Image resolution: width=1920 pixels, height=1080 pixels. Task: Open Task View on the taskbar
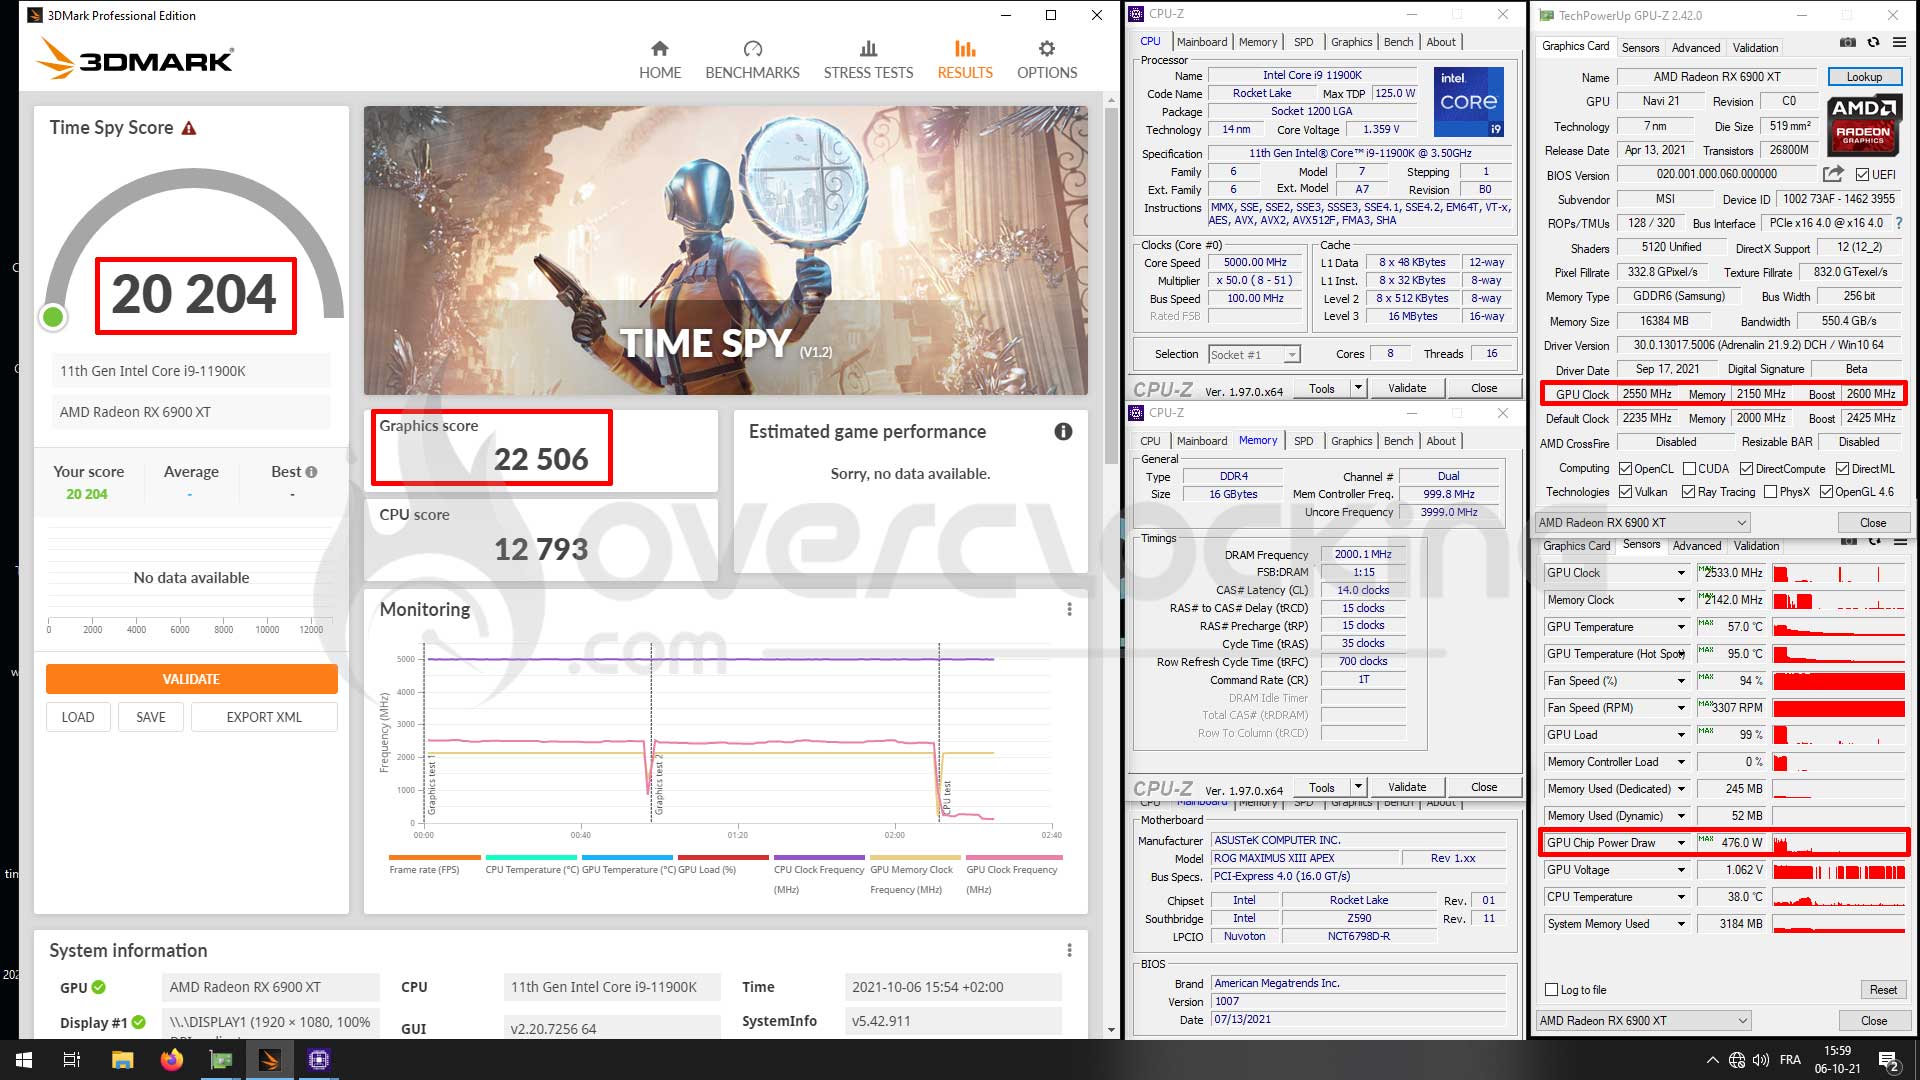coord(72,1060)
